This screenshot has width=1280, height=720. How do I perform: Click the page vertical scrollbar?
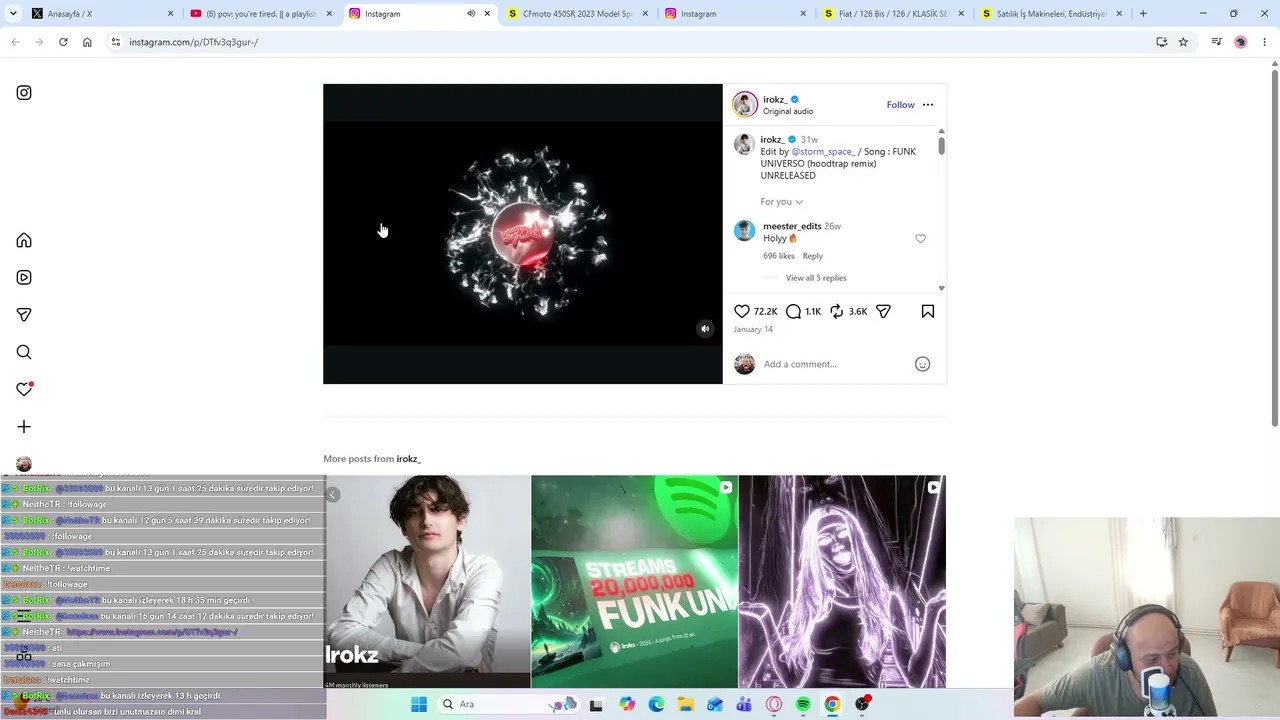pos(1274,250)
